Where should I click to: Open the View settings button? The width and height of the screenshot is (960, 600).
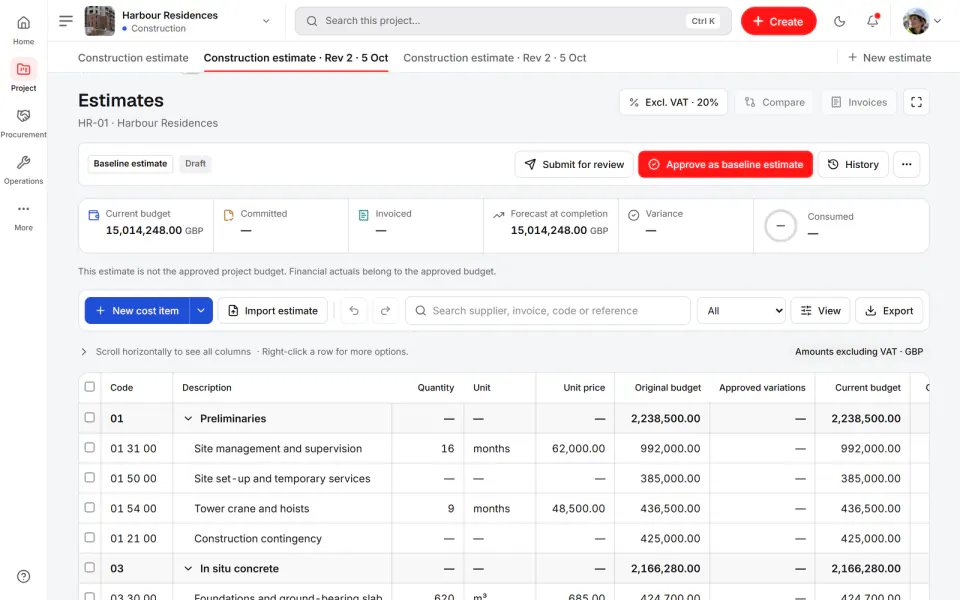point(820,310)
